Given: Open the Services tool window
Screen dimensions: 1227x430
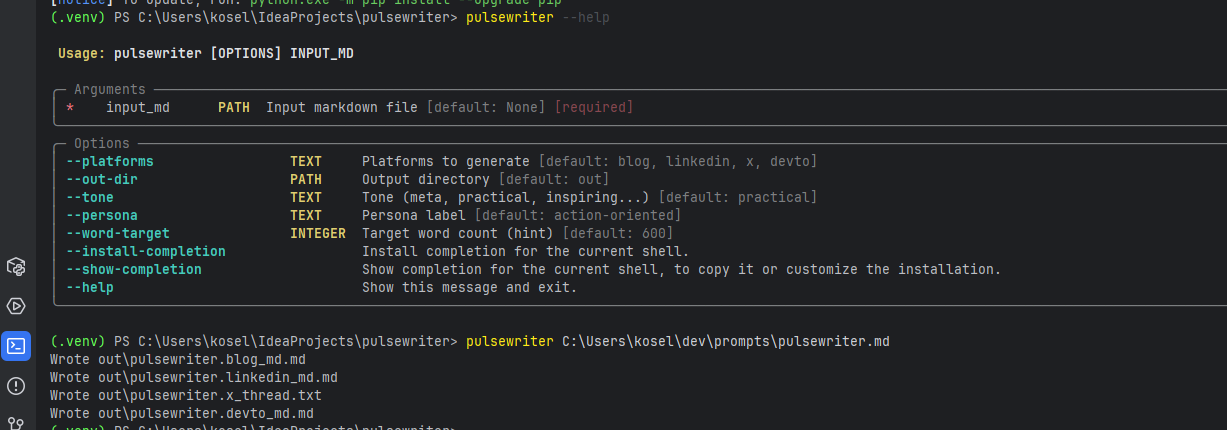Looking at the screenshot, I should point(16,306).
